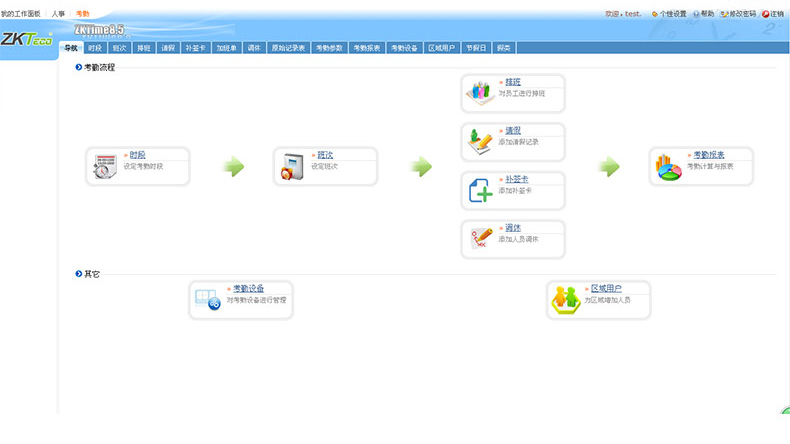Viewport: 790px width, 444px height.
Task: Open the 节假日 tab
Action: point(476,48)
